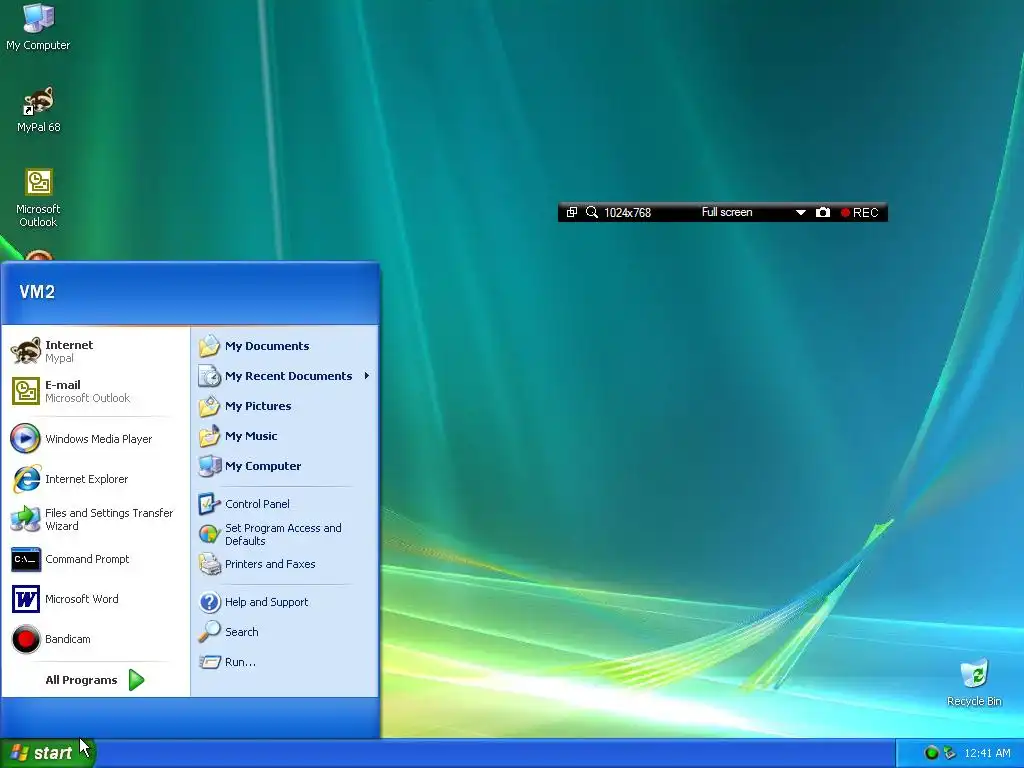Expand All Programs list
Viewport: 1024px width, 768px height.
pos(95,680)
